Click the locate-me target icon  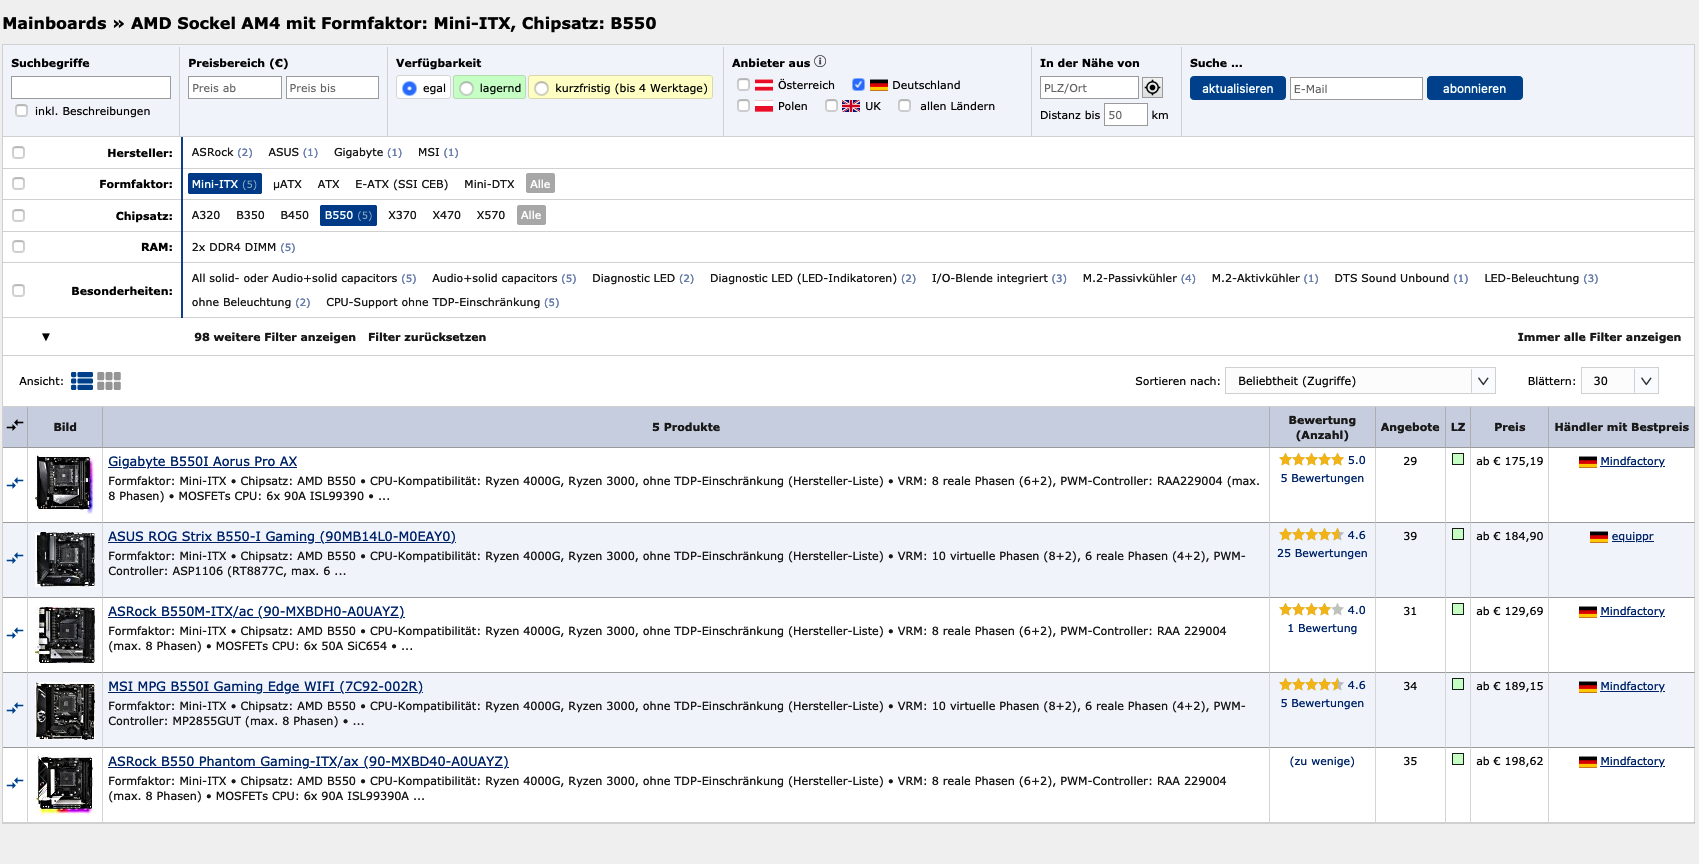(1152, 88)
